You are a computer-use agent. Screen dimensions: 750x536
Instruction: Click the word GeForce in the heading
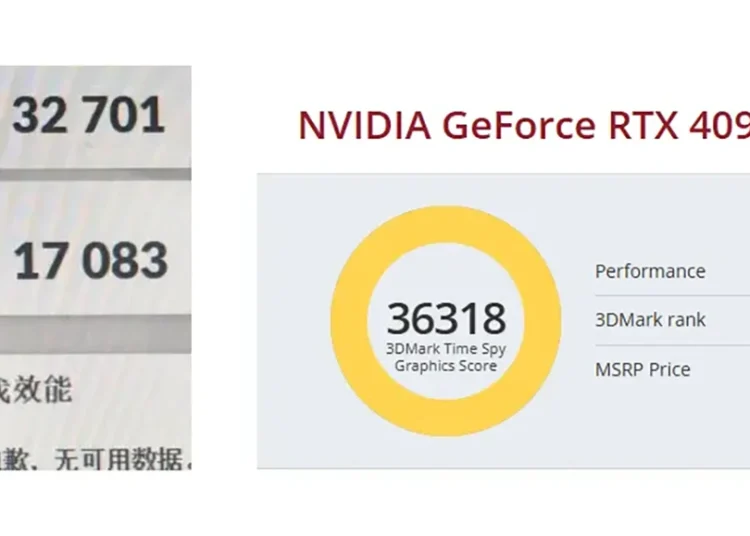click(519, 125)
